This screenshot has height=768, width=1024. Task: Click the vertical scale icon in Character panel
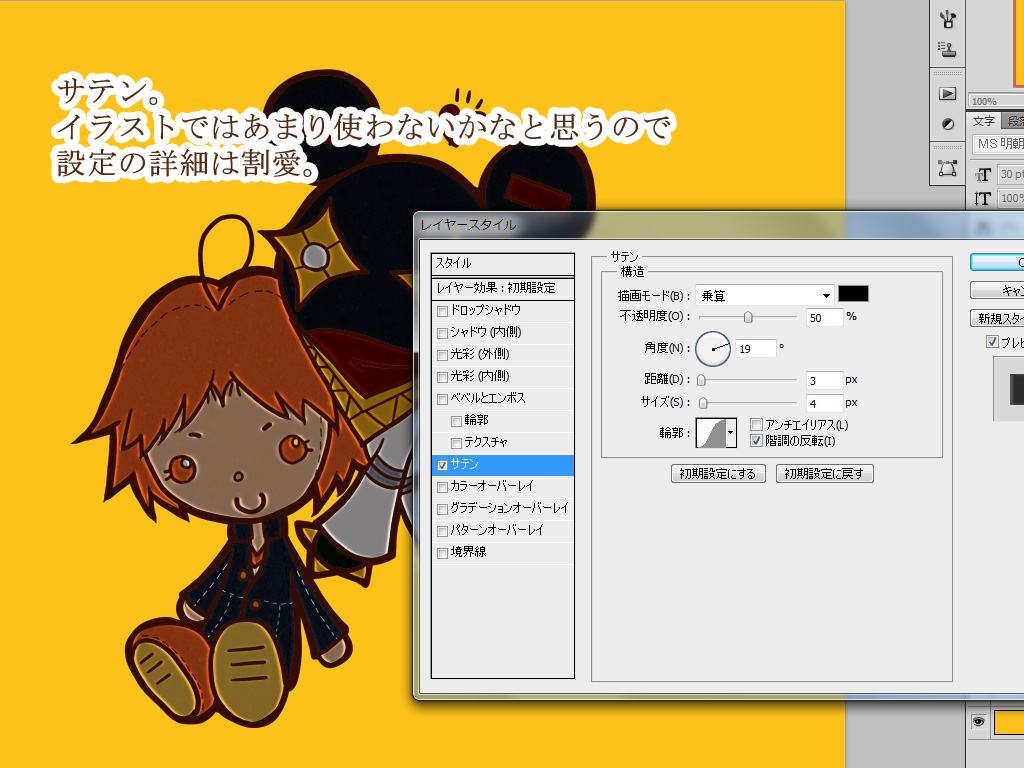pos(982,199)
